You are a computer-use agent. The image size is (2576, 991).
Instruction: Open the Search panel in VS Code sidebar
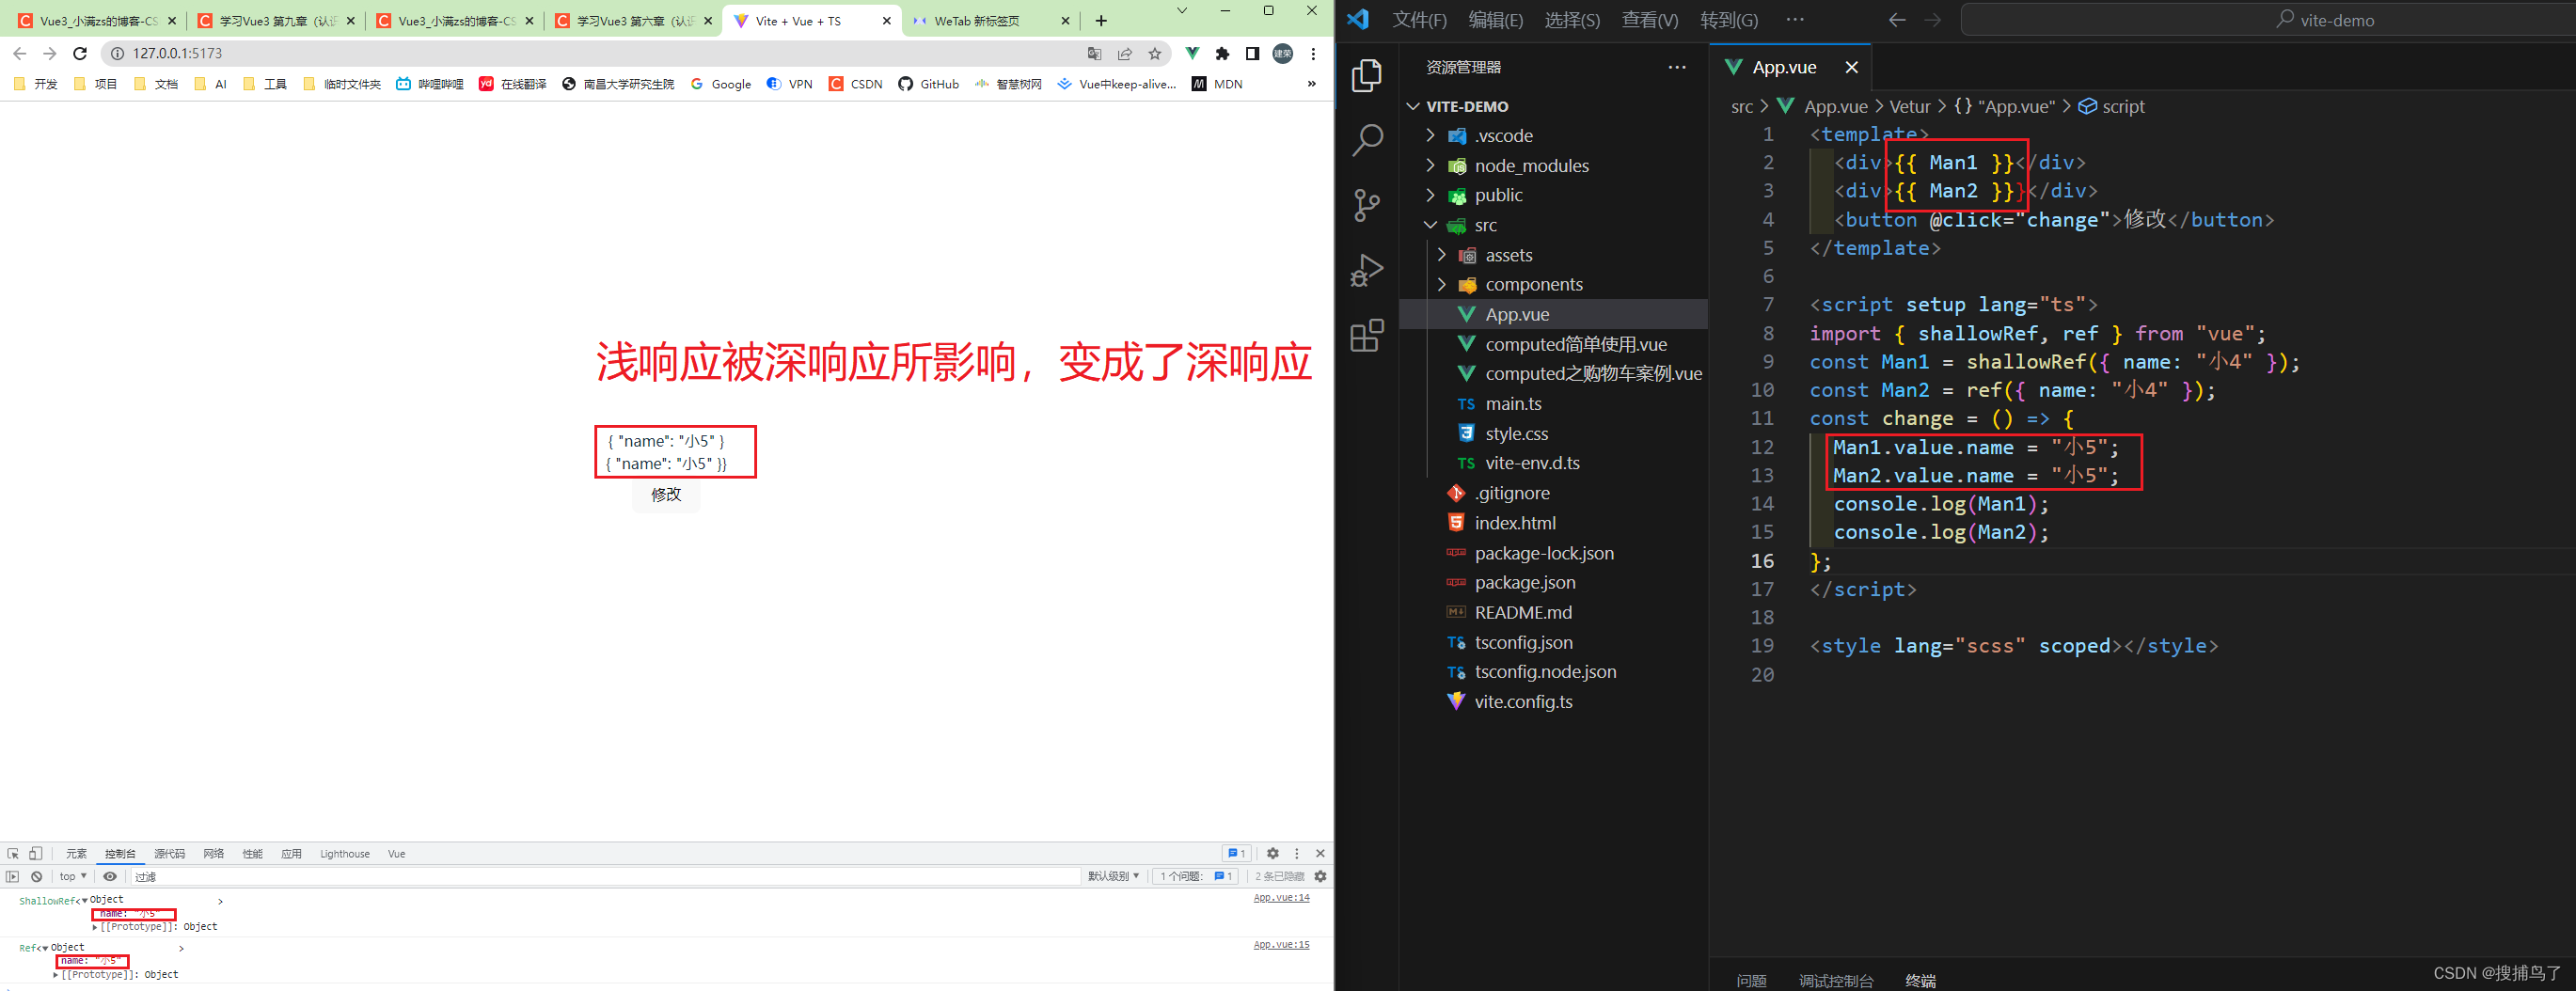(x=1367, y=141)
